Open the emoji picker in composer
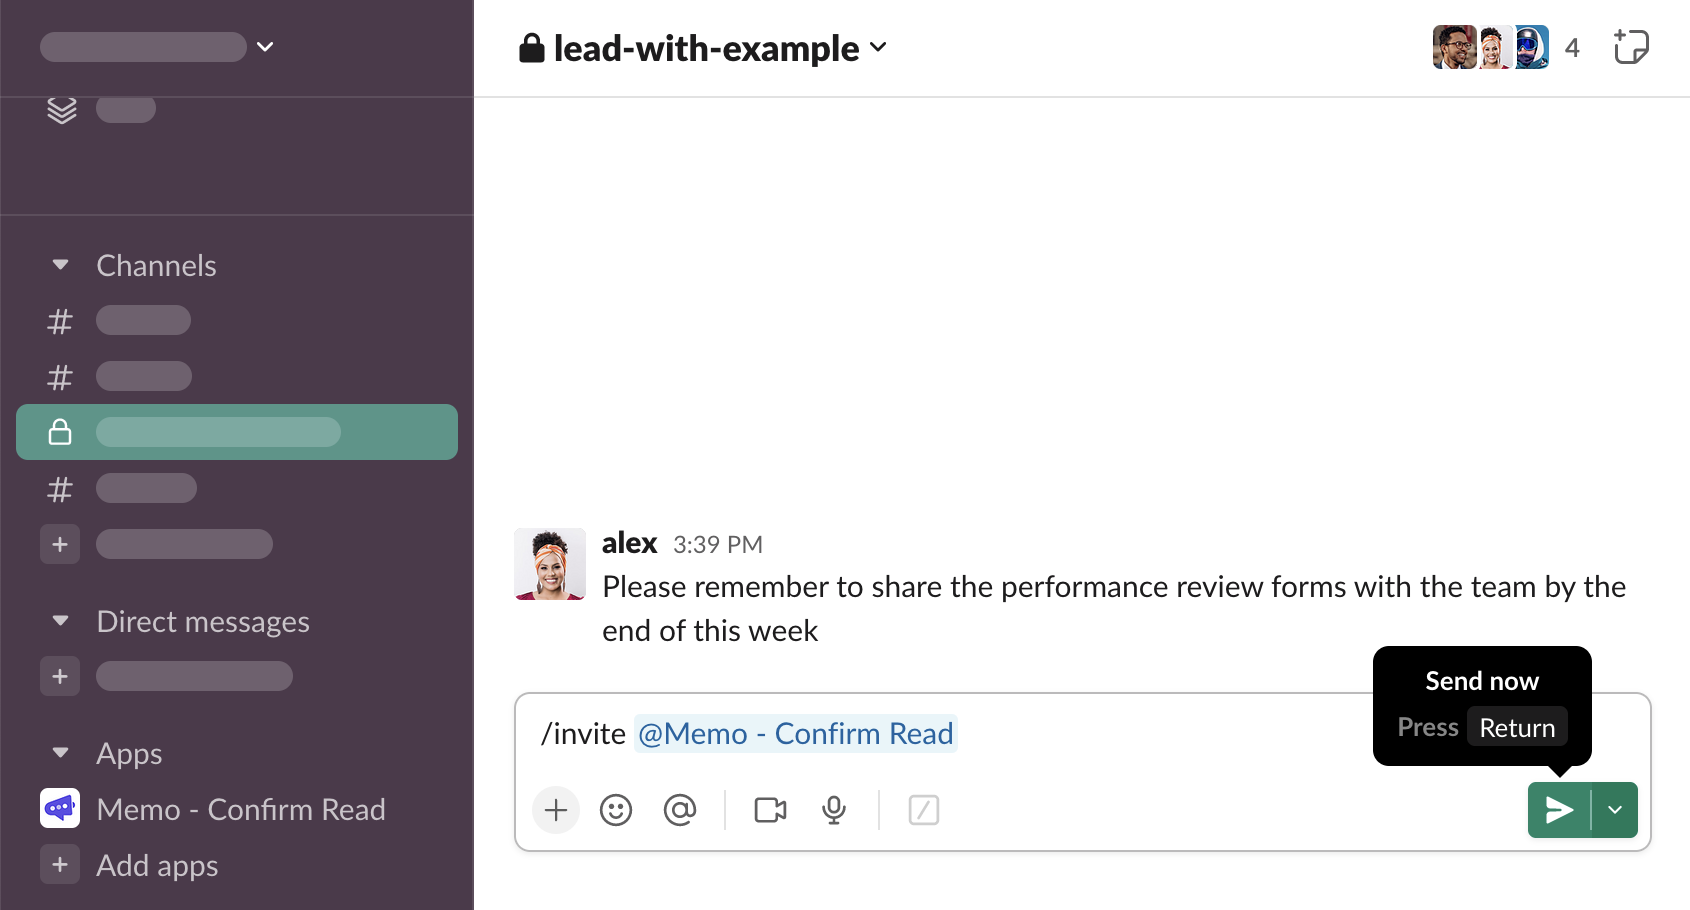Screen dimensions: 1690x910 [x=616, y=810]
